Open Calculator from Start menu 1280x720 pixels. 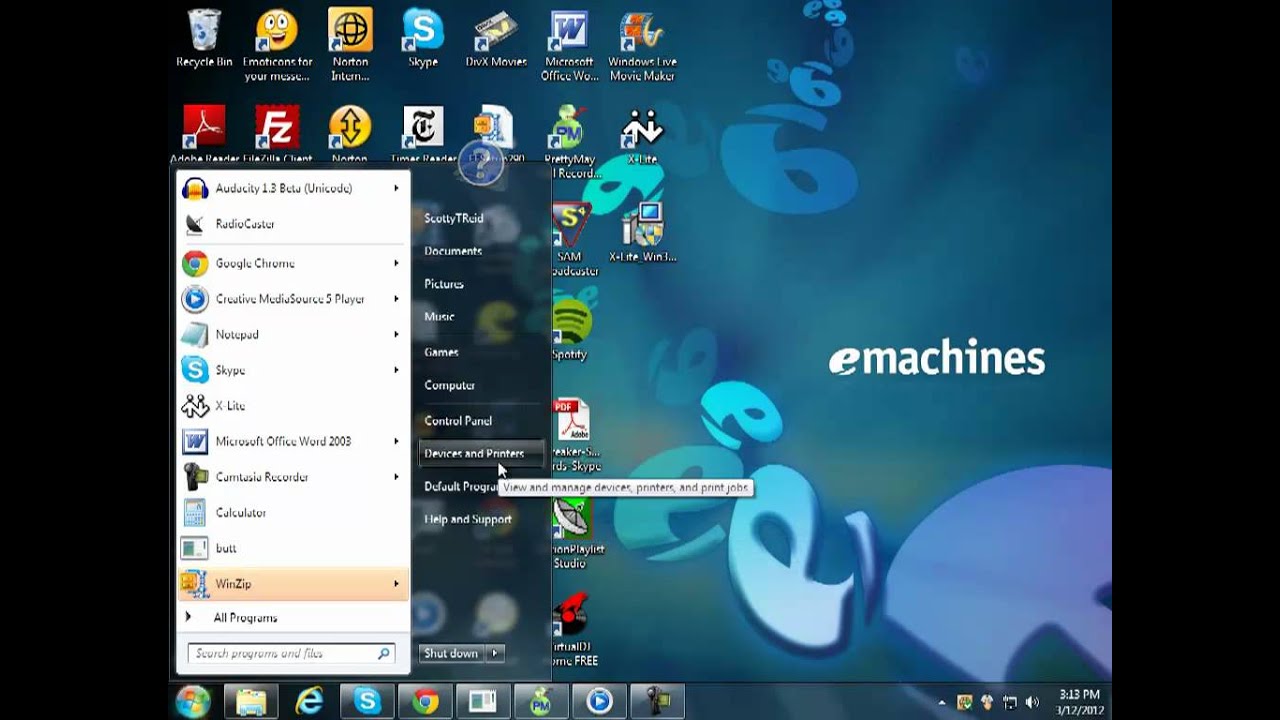293,512
